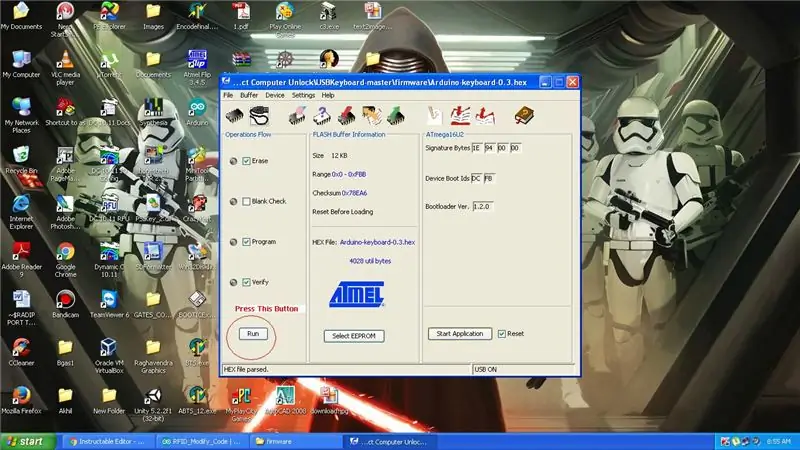Enable the Blank Check operation checkbox
Screen dimensions: 800x450
(x=246, y=201)
